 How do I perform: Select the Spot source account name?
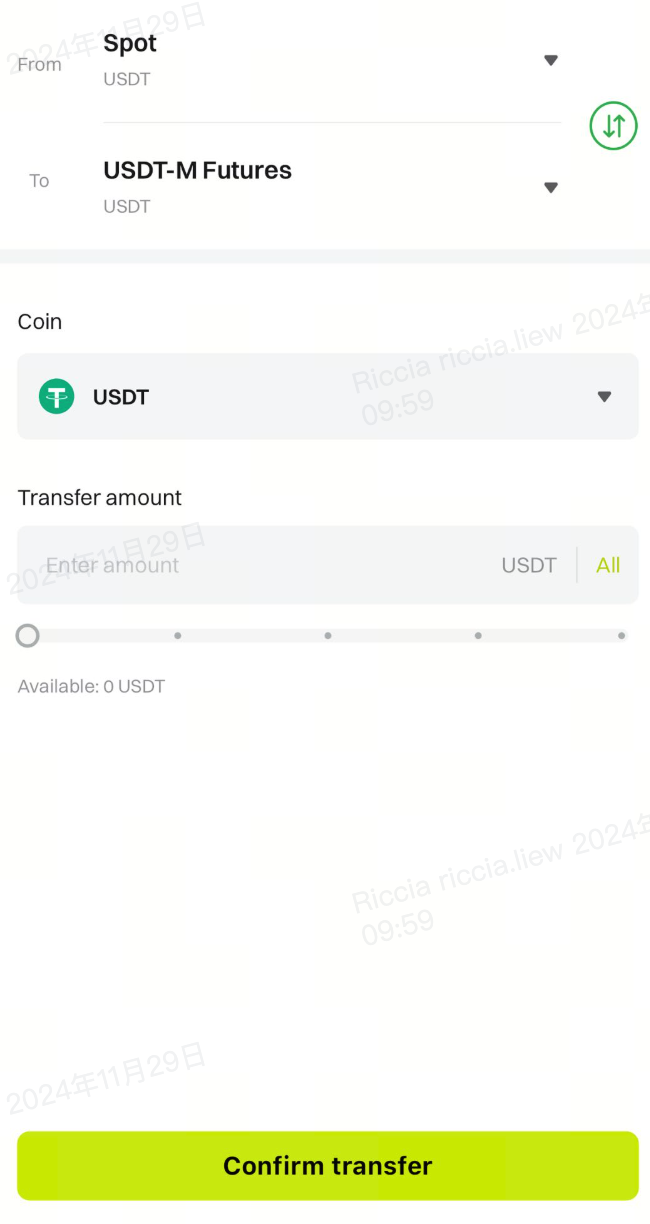[130, 44]
